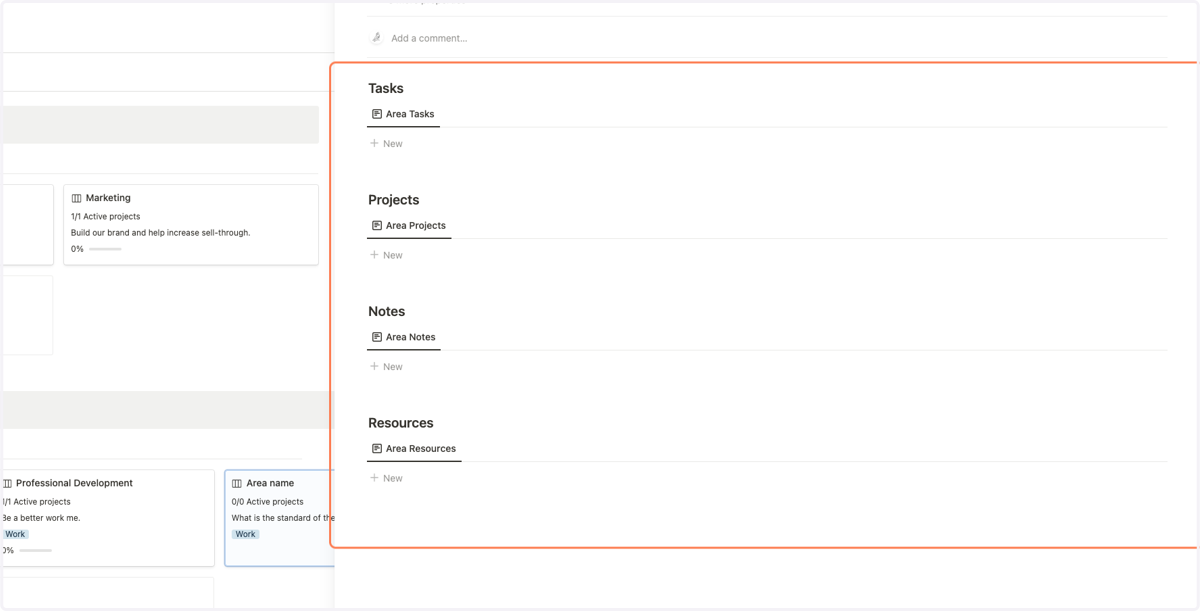Open the Marketing area card

coord(191,224)
